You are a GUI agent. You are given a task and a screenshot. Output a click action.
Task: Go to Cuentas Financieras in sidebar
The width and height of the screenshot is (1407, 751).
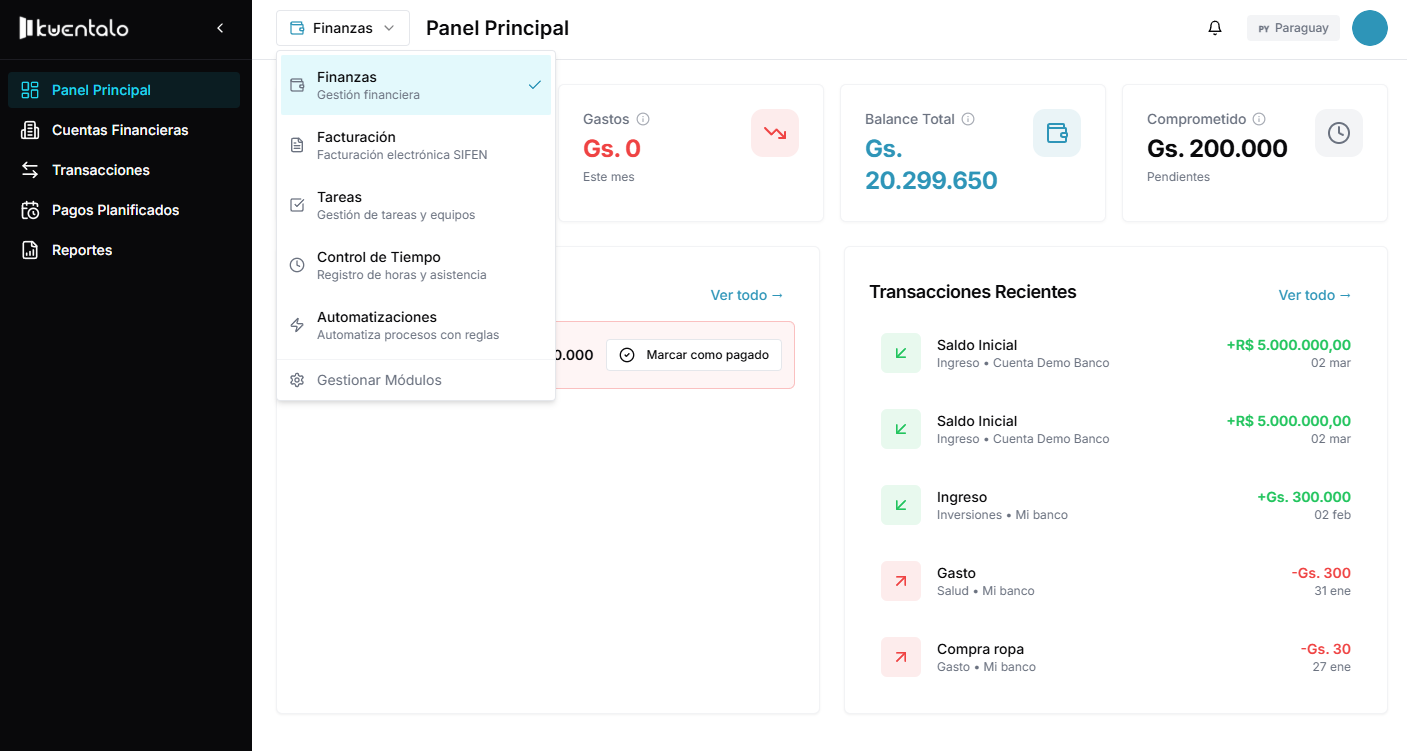(120, 130)
